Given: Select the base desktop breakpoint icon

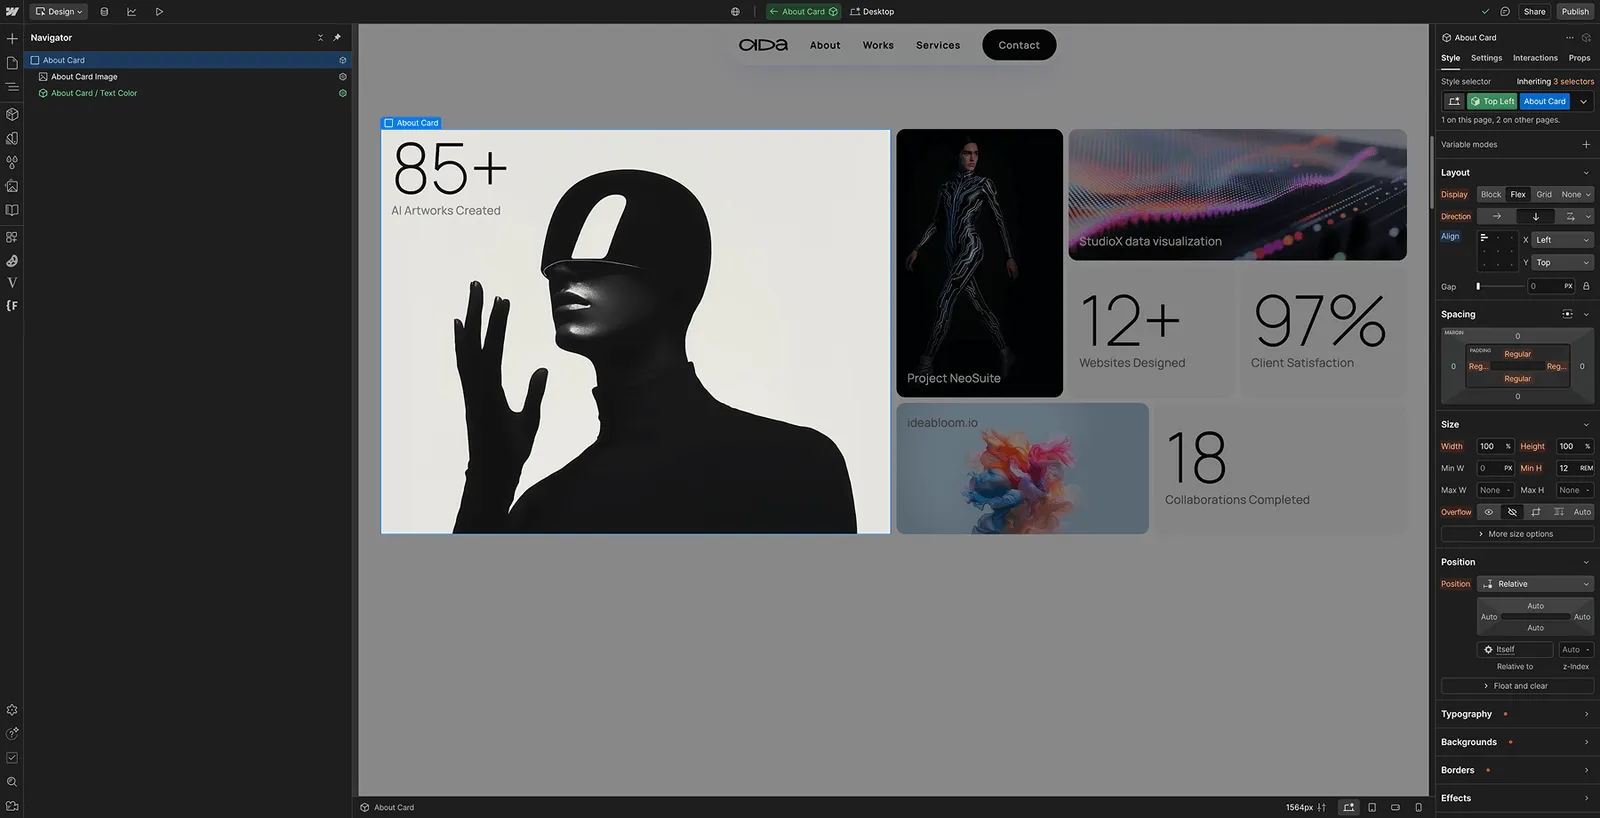Looking at the screenshot, I should pos(1349,807).
